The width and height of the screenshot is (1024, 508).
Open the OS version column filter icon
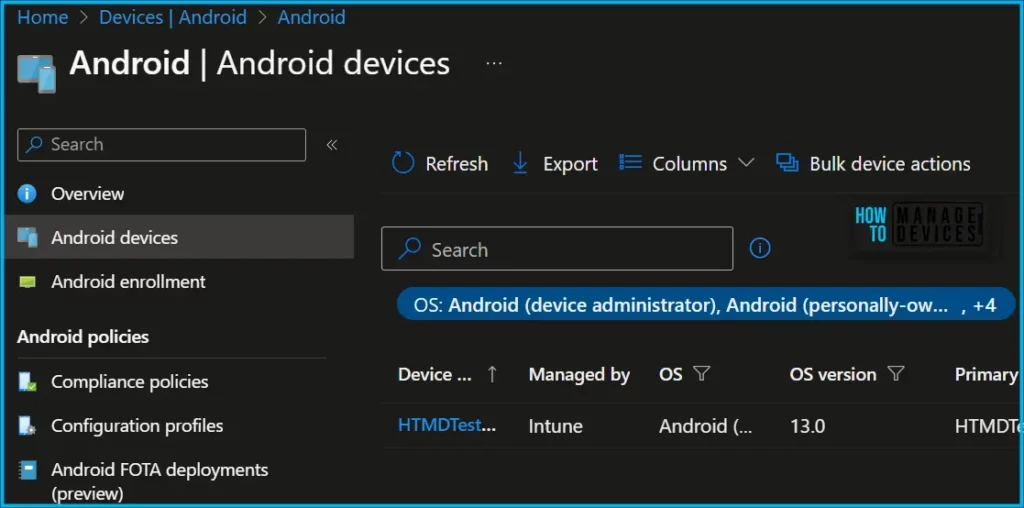[x=896, y=373]
